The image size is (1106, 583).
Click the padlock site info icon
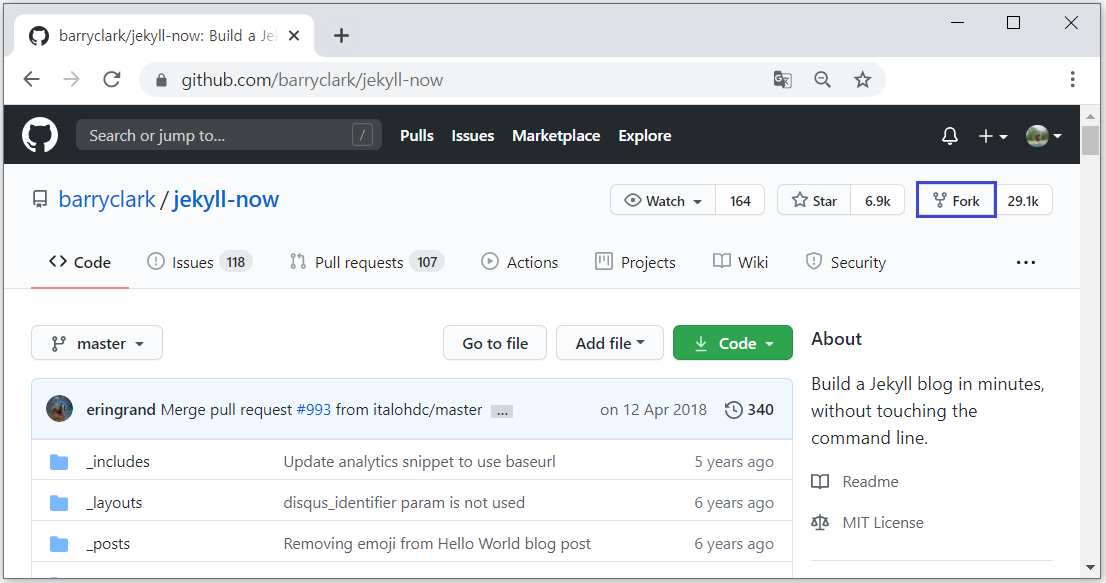[x=162, y=80]
